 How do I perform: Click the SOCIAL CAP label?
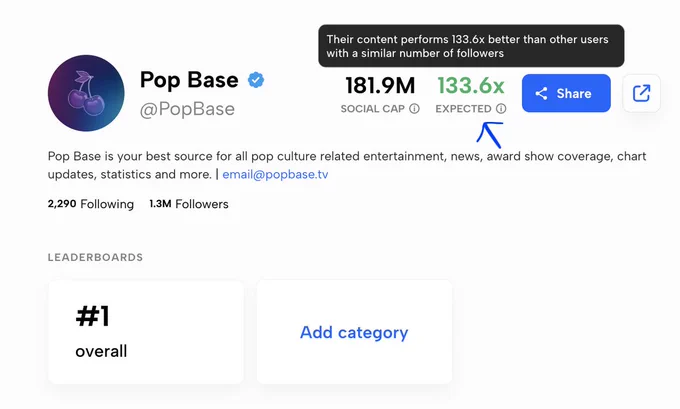tap(373, 109)
